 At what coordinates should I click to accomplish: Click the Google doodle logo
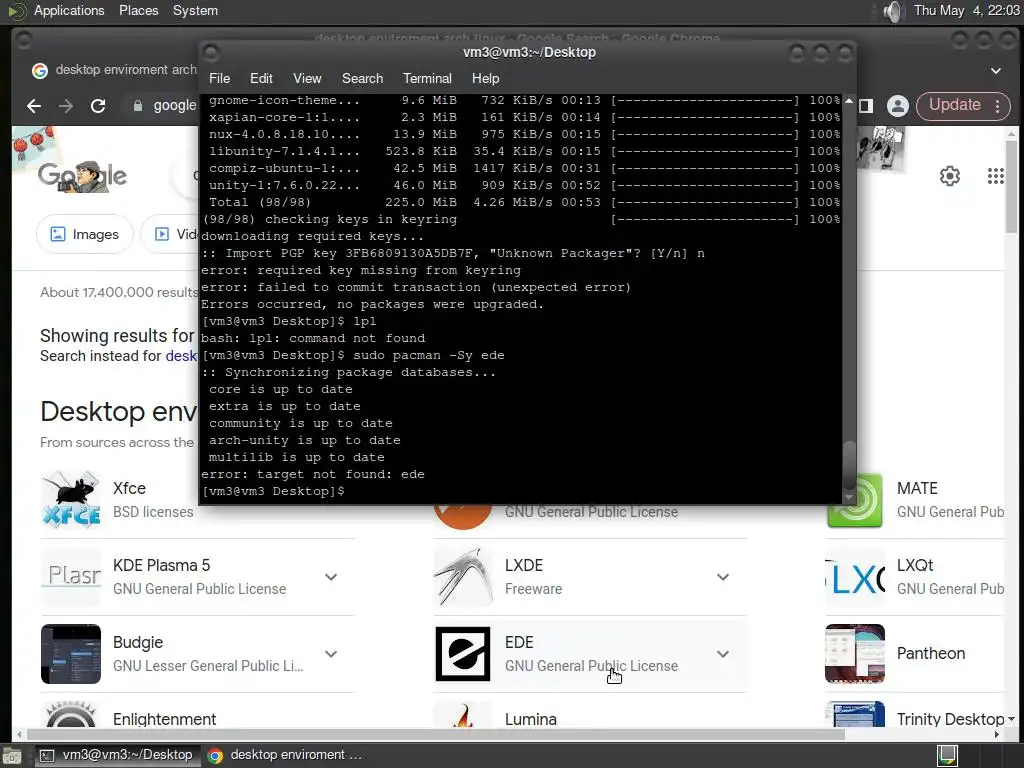(82, 176)
